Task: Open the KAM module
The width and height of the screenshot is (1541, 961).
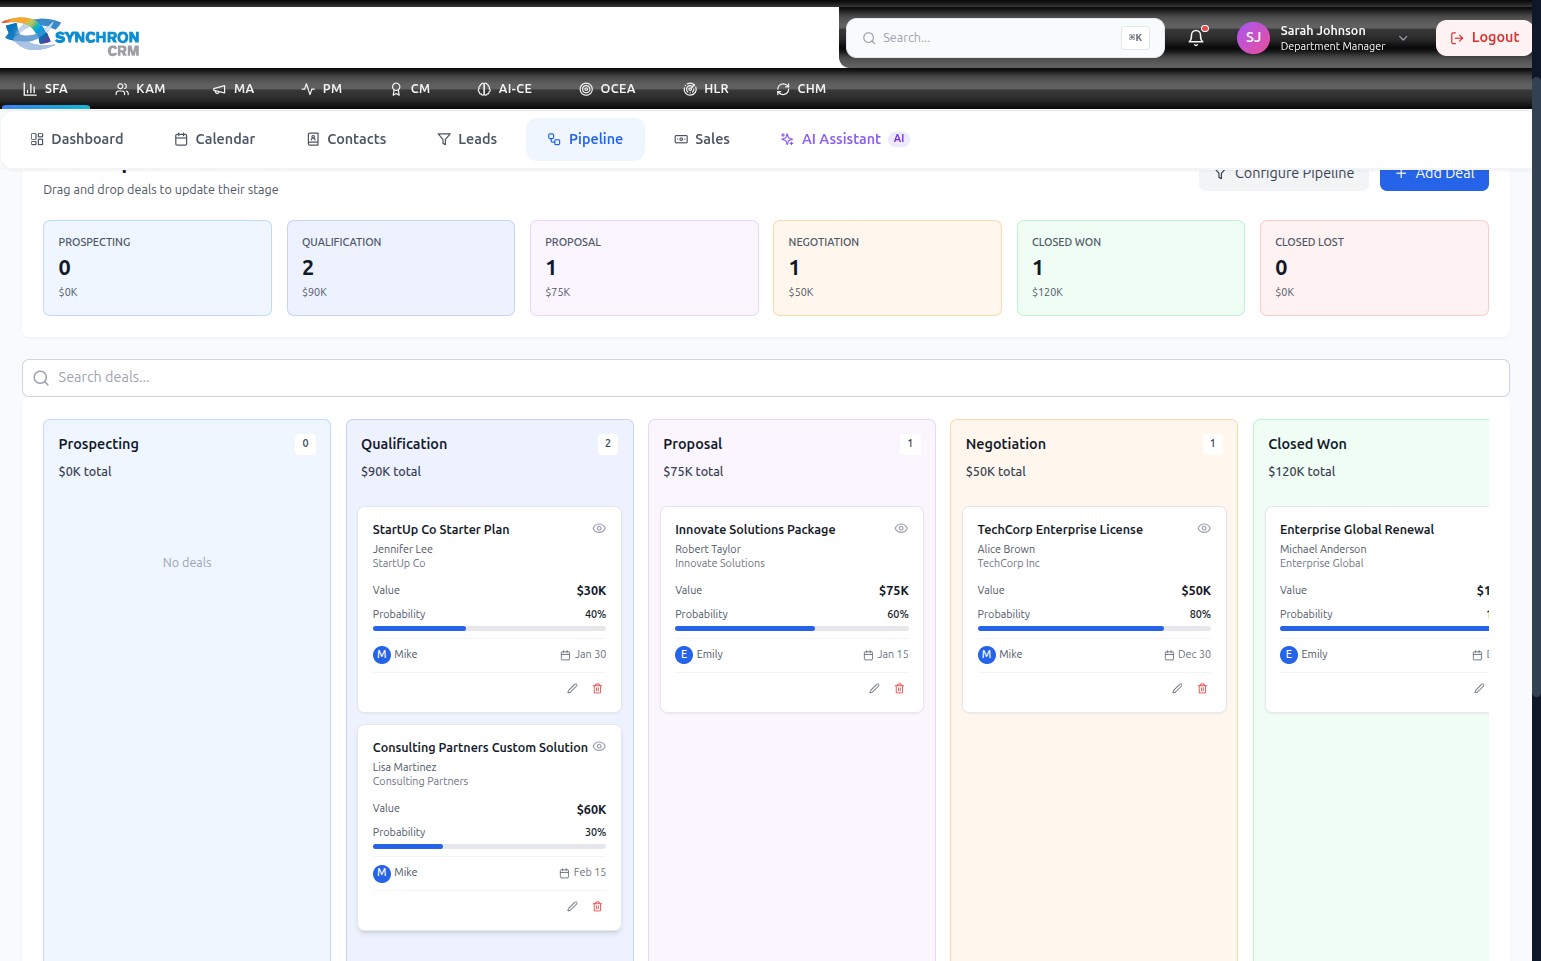Action: [140, 89]
